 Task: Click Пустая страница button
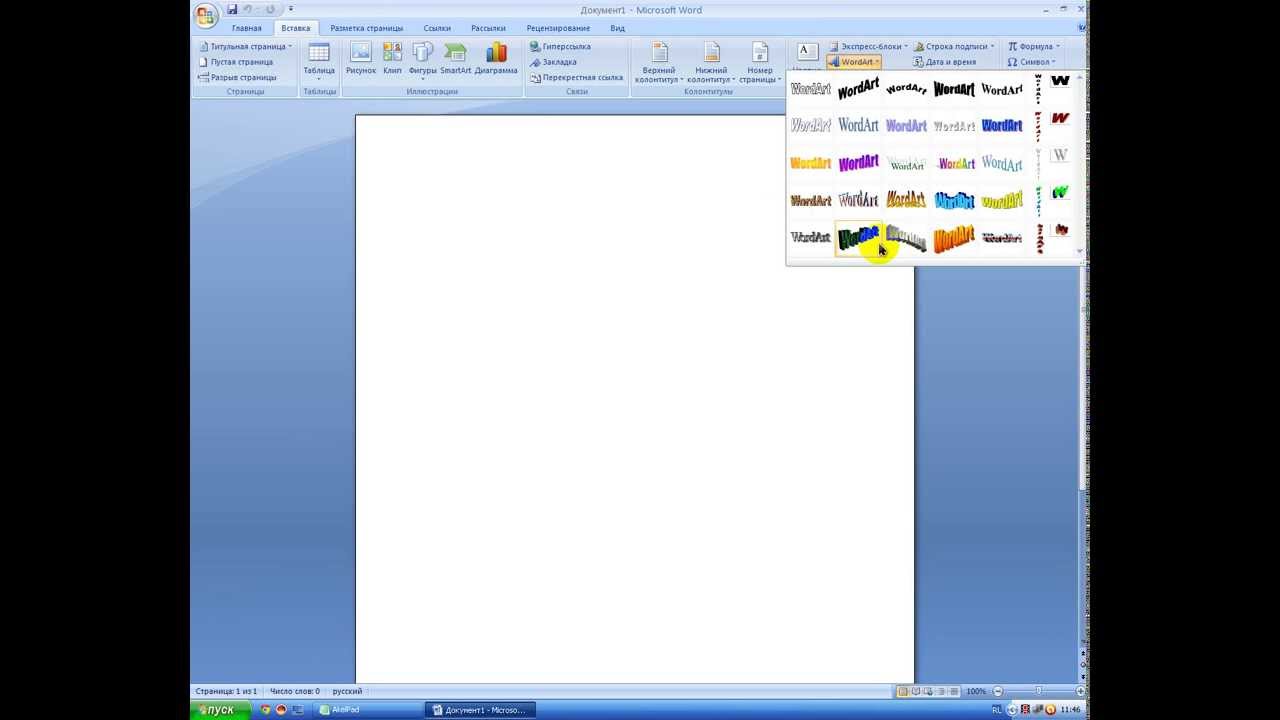236,62
